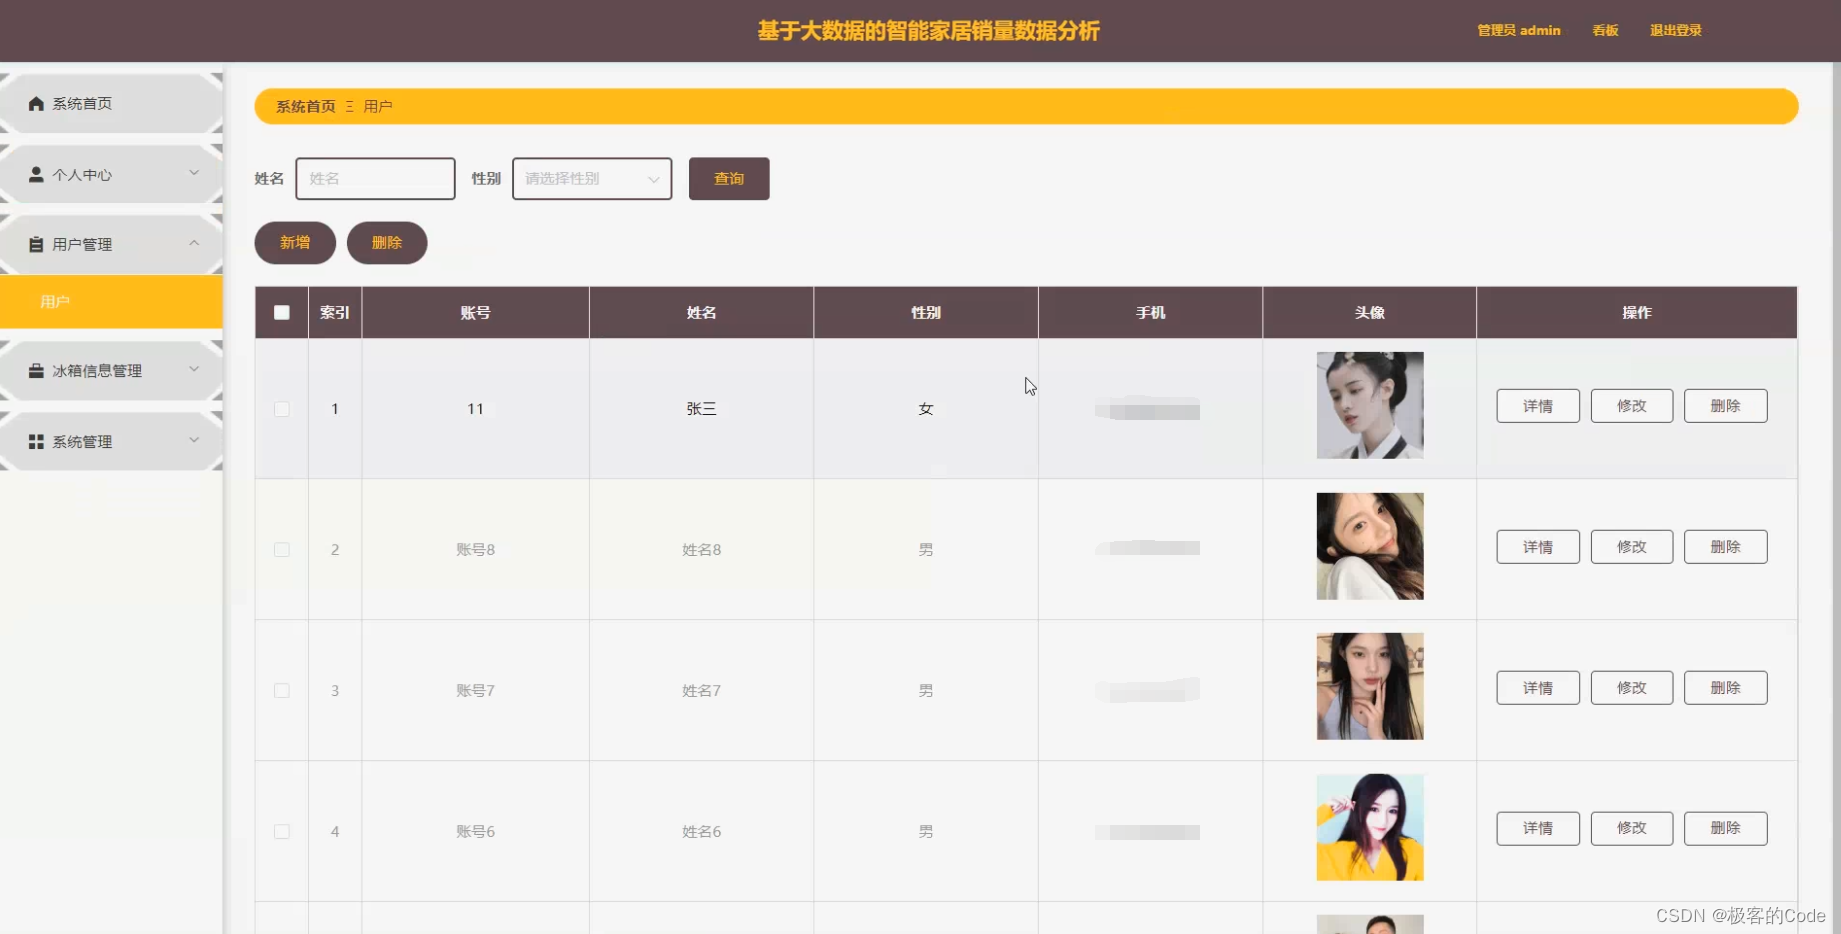Click the 索引 column header

335,313
